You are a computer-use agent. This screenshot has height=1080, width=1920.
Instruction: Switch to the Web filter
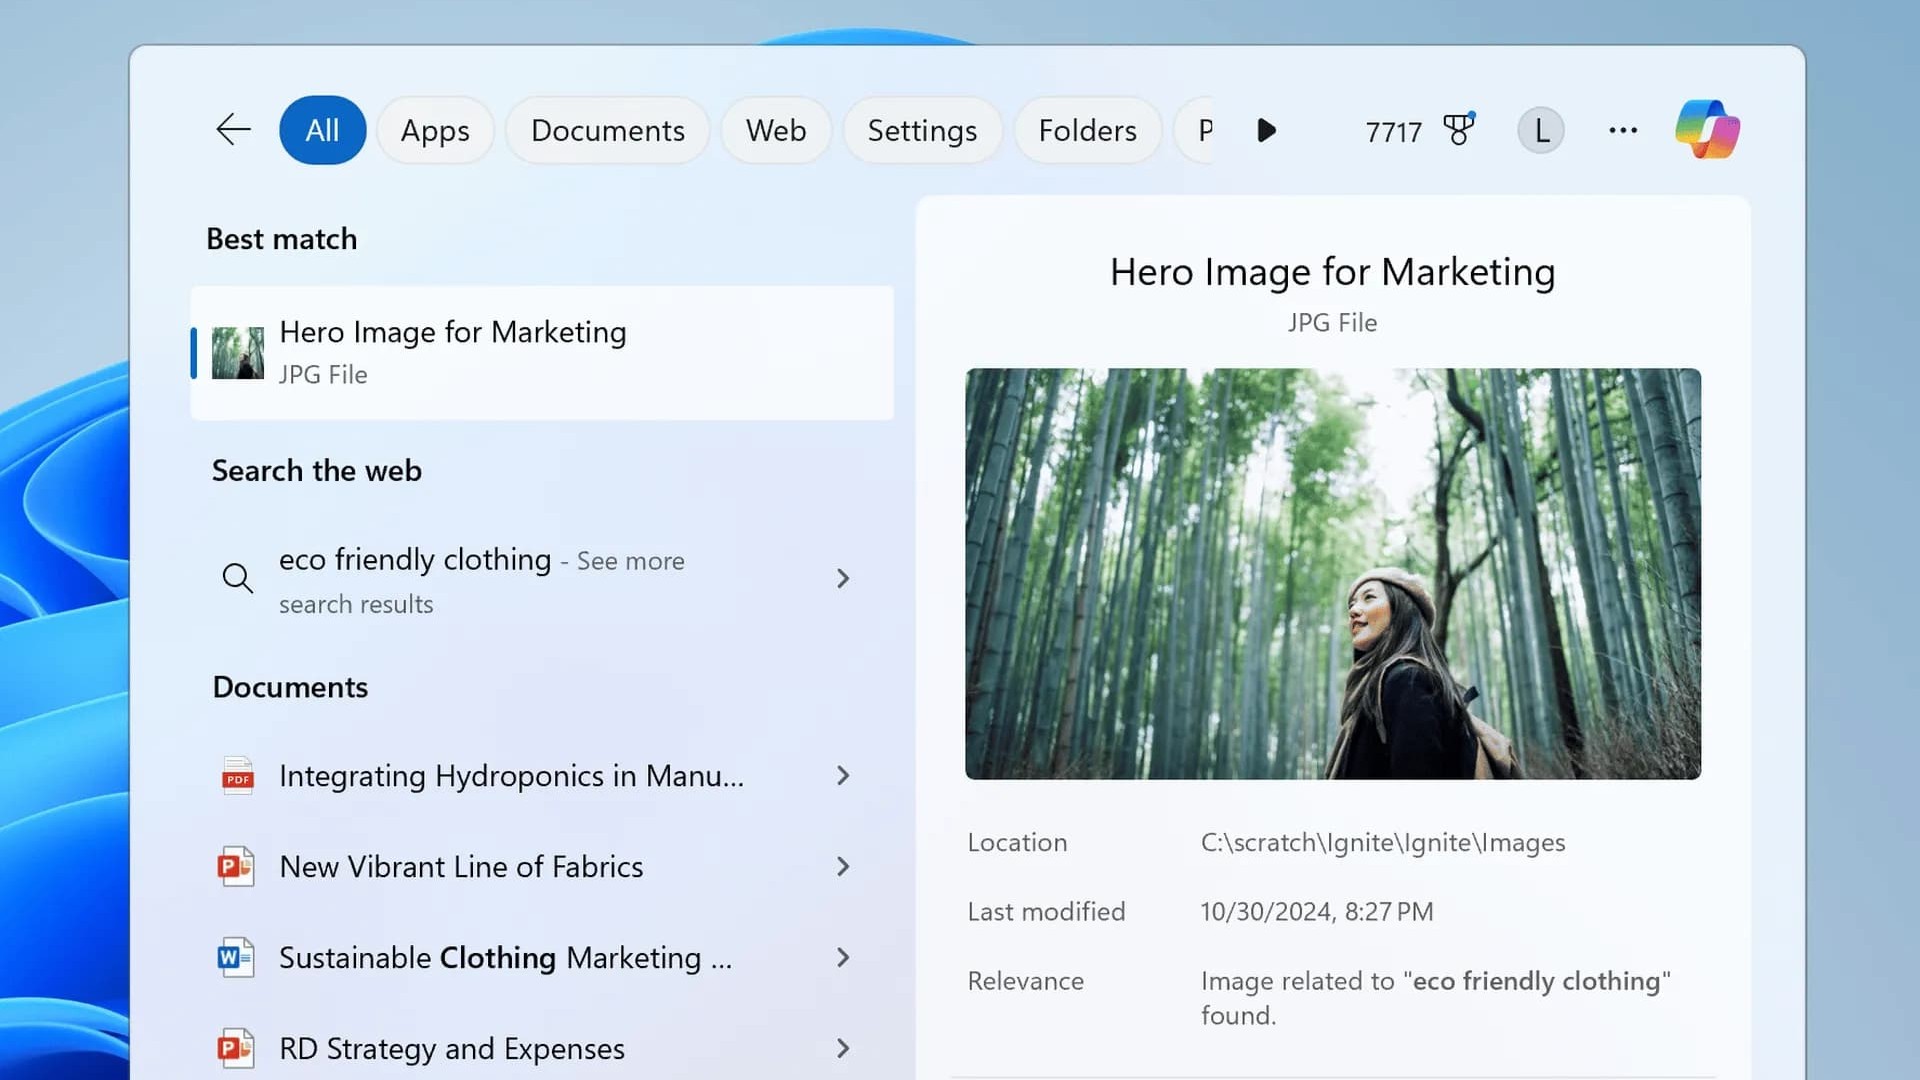click(776, 130)
